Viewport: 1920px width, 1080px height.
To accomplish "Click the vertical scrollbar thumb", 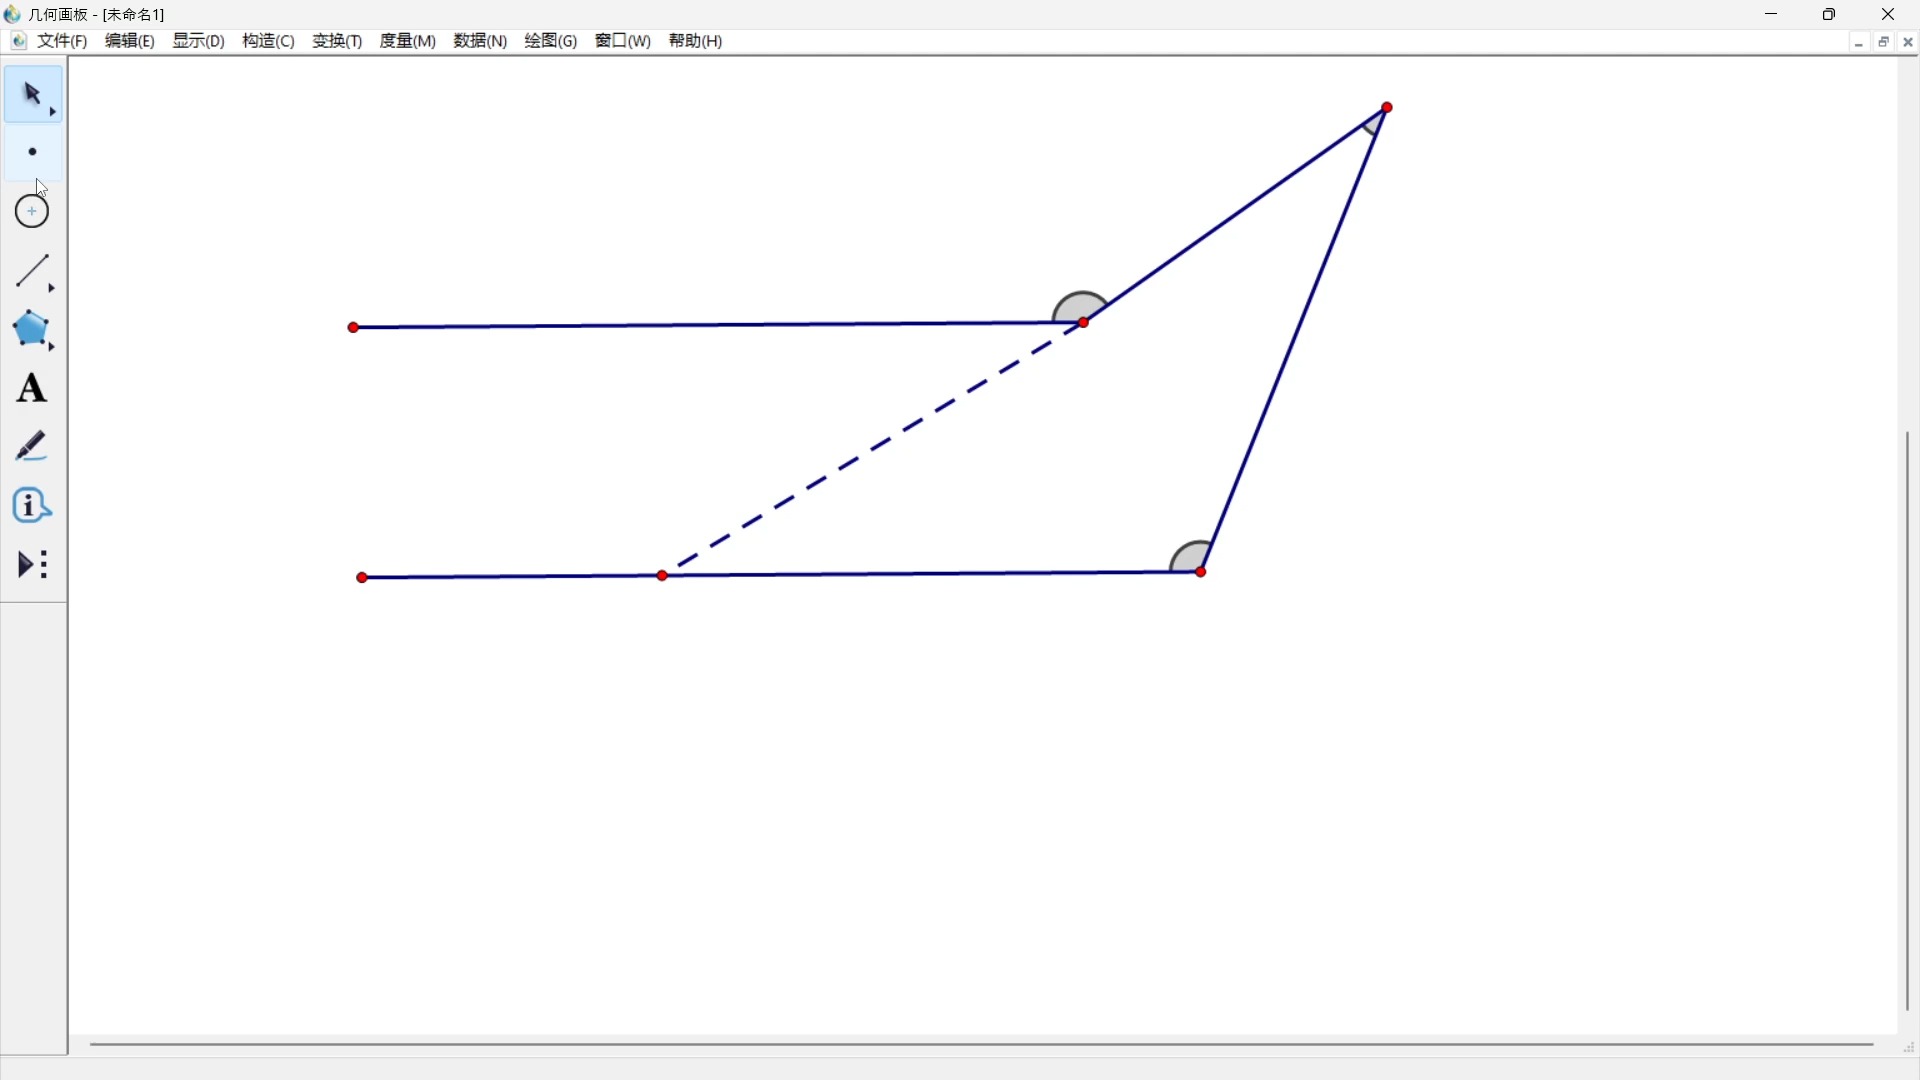I will coord(1908,720).
